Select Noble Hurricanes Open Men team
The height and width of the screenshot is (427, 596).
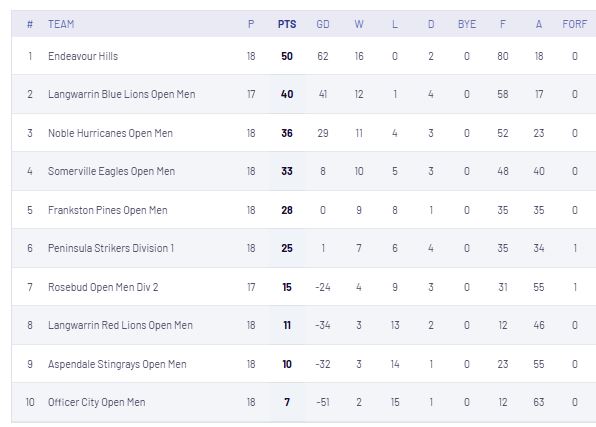110,133
